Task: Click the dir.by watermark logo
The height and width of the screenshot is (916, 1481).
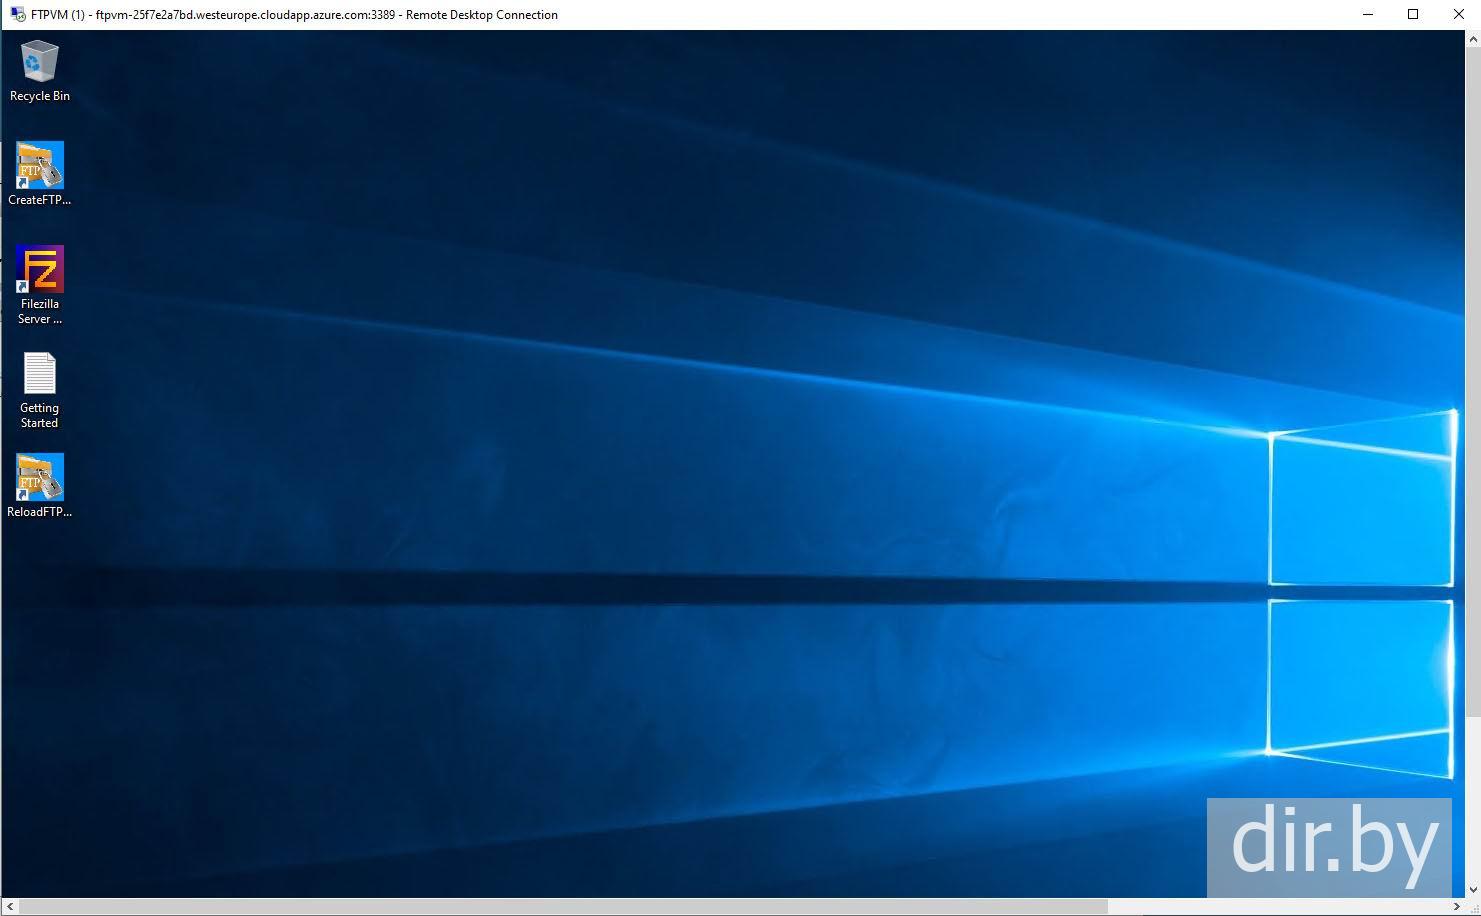Action: coord(1329,847)
